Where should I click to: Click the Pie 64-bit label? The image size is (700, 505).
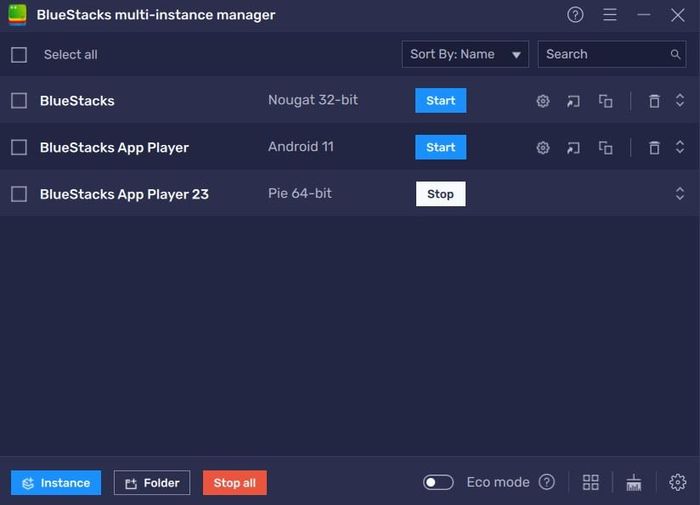[300, 193]
